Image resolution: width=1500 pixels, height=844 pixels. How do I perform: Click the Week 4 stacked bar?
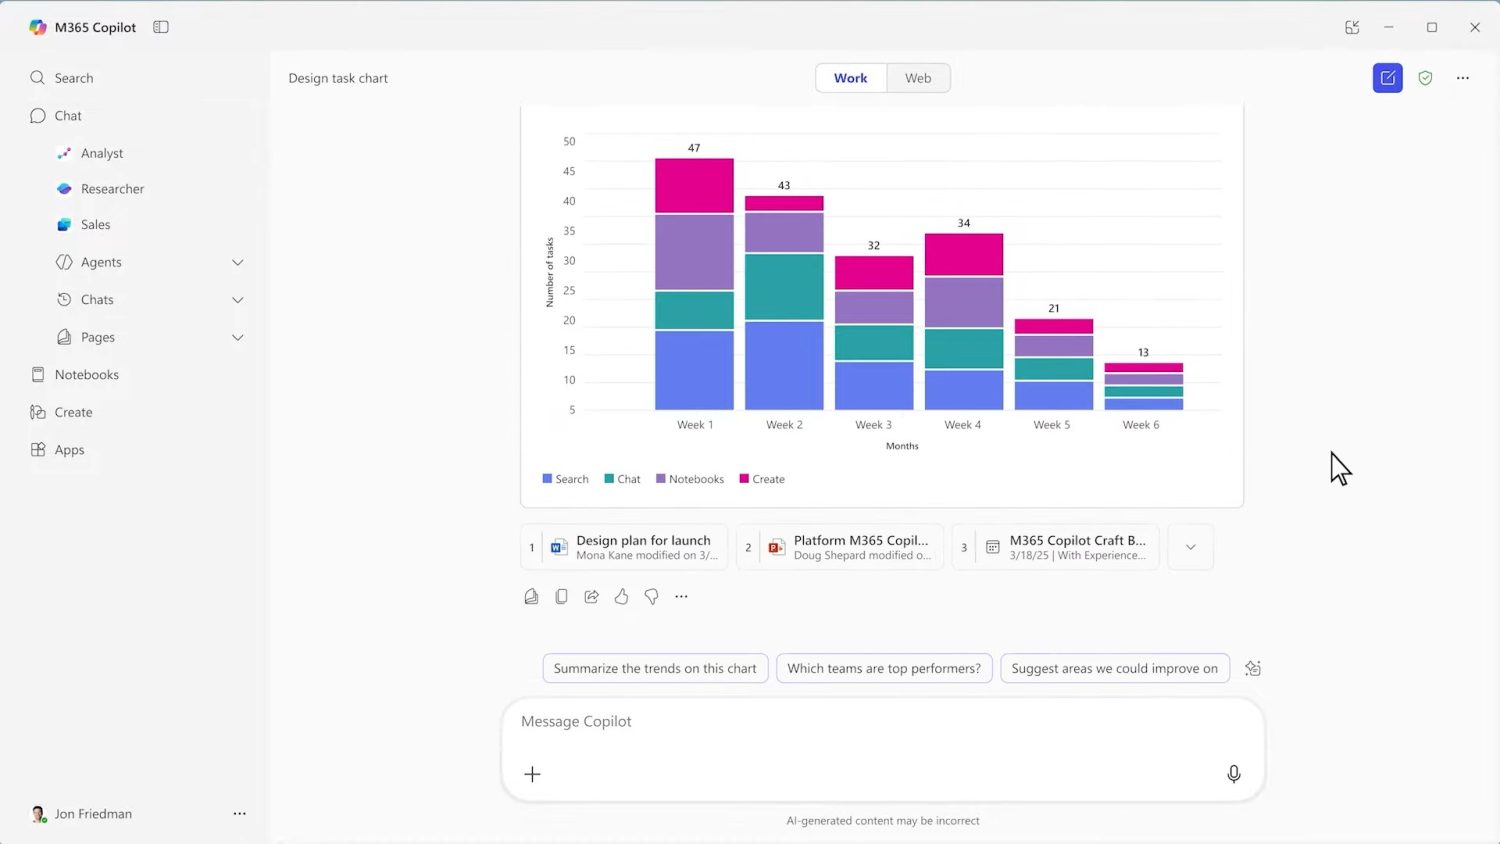[x=964, y=322]
